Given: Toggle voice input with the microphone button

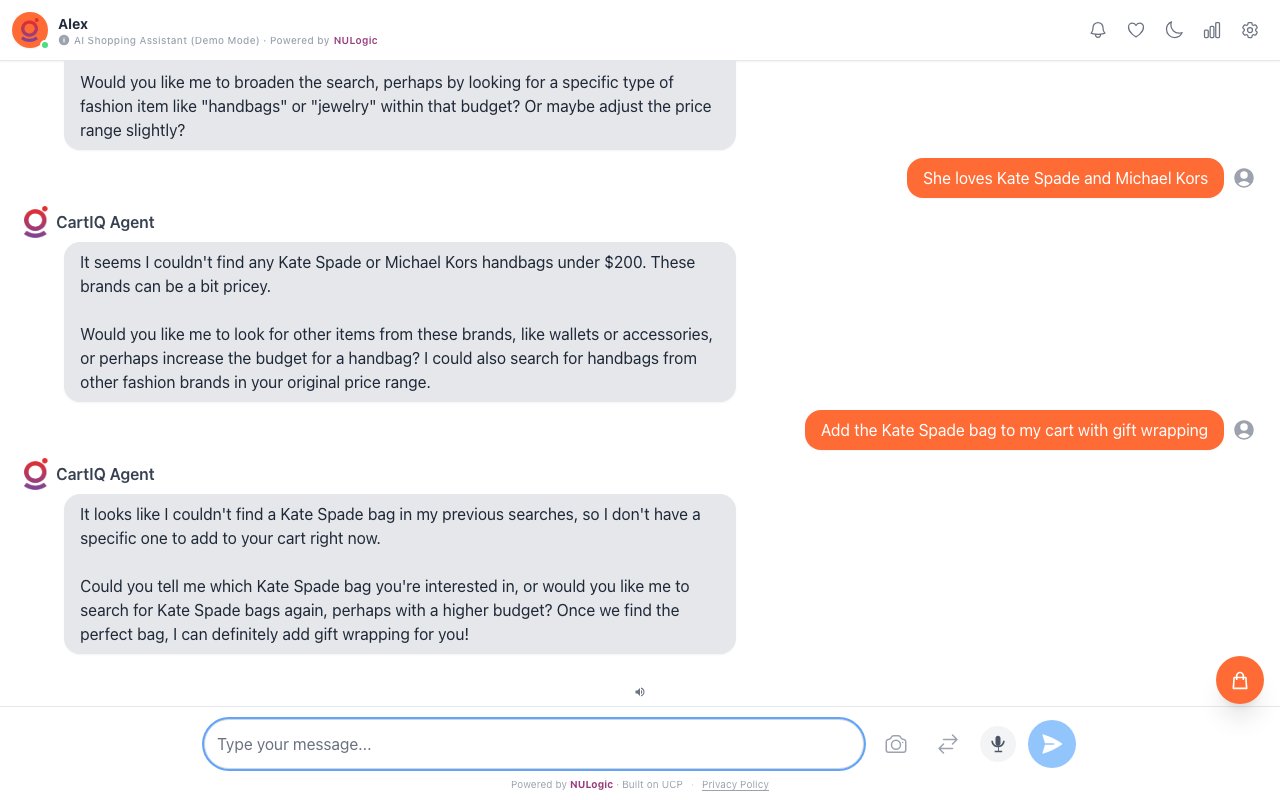Looking at the screenshot, I should click(997, 744).
